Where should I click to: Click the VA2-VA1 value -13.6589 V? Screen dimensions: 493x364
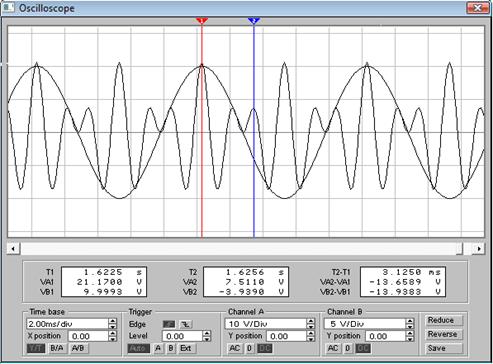(x=405, y=282)
